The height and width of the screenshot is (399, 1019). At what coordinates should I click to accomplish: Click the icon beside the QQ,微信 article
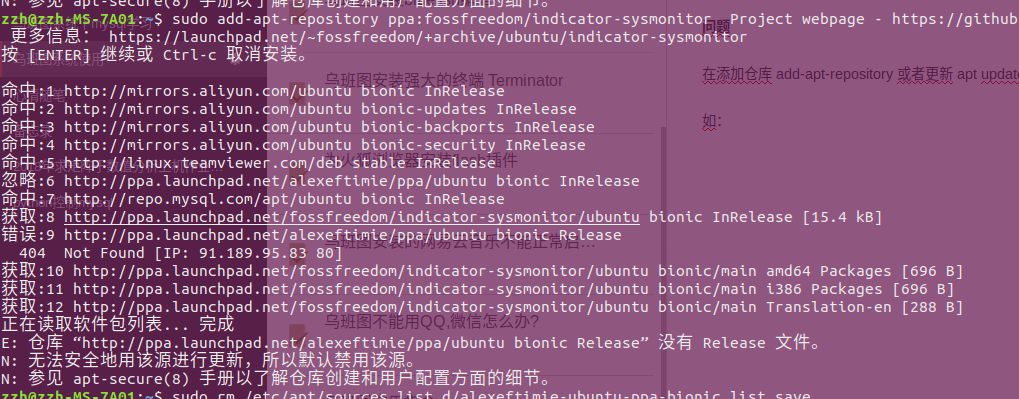coord(296,333)
